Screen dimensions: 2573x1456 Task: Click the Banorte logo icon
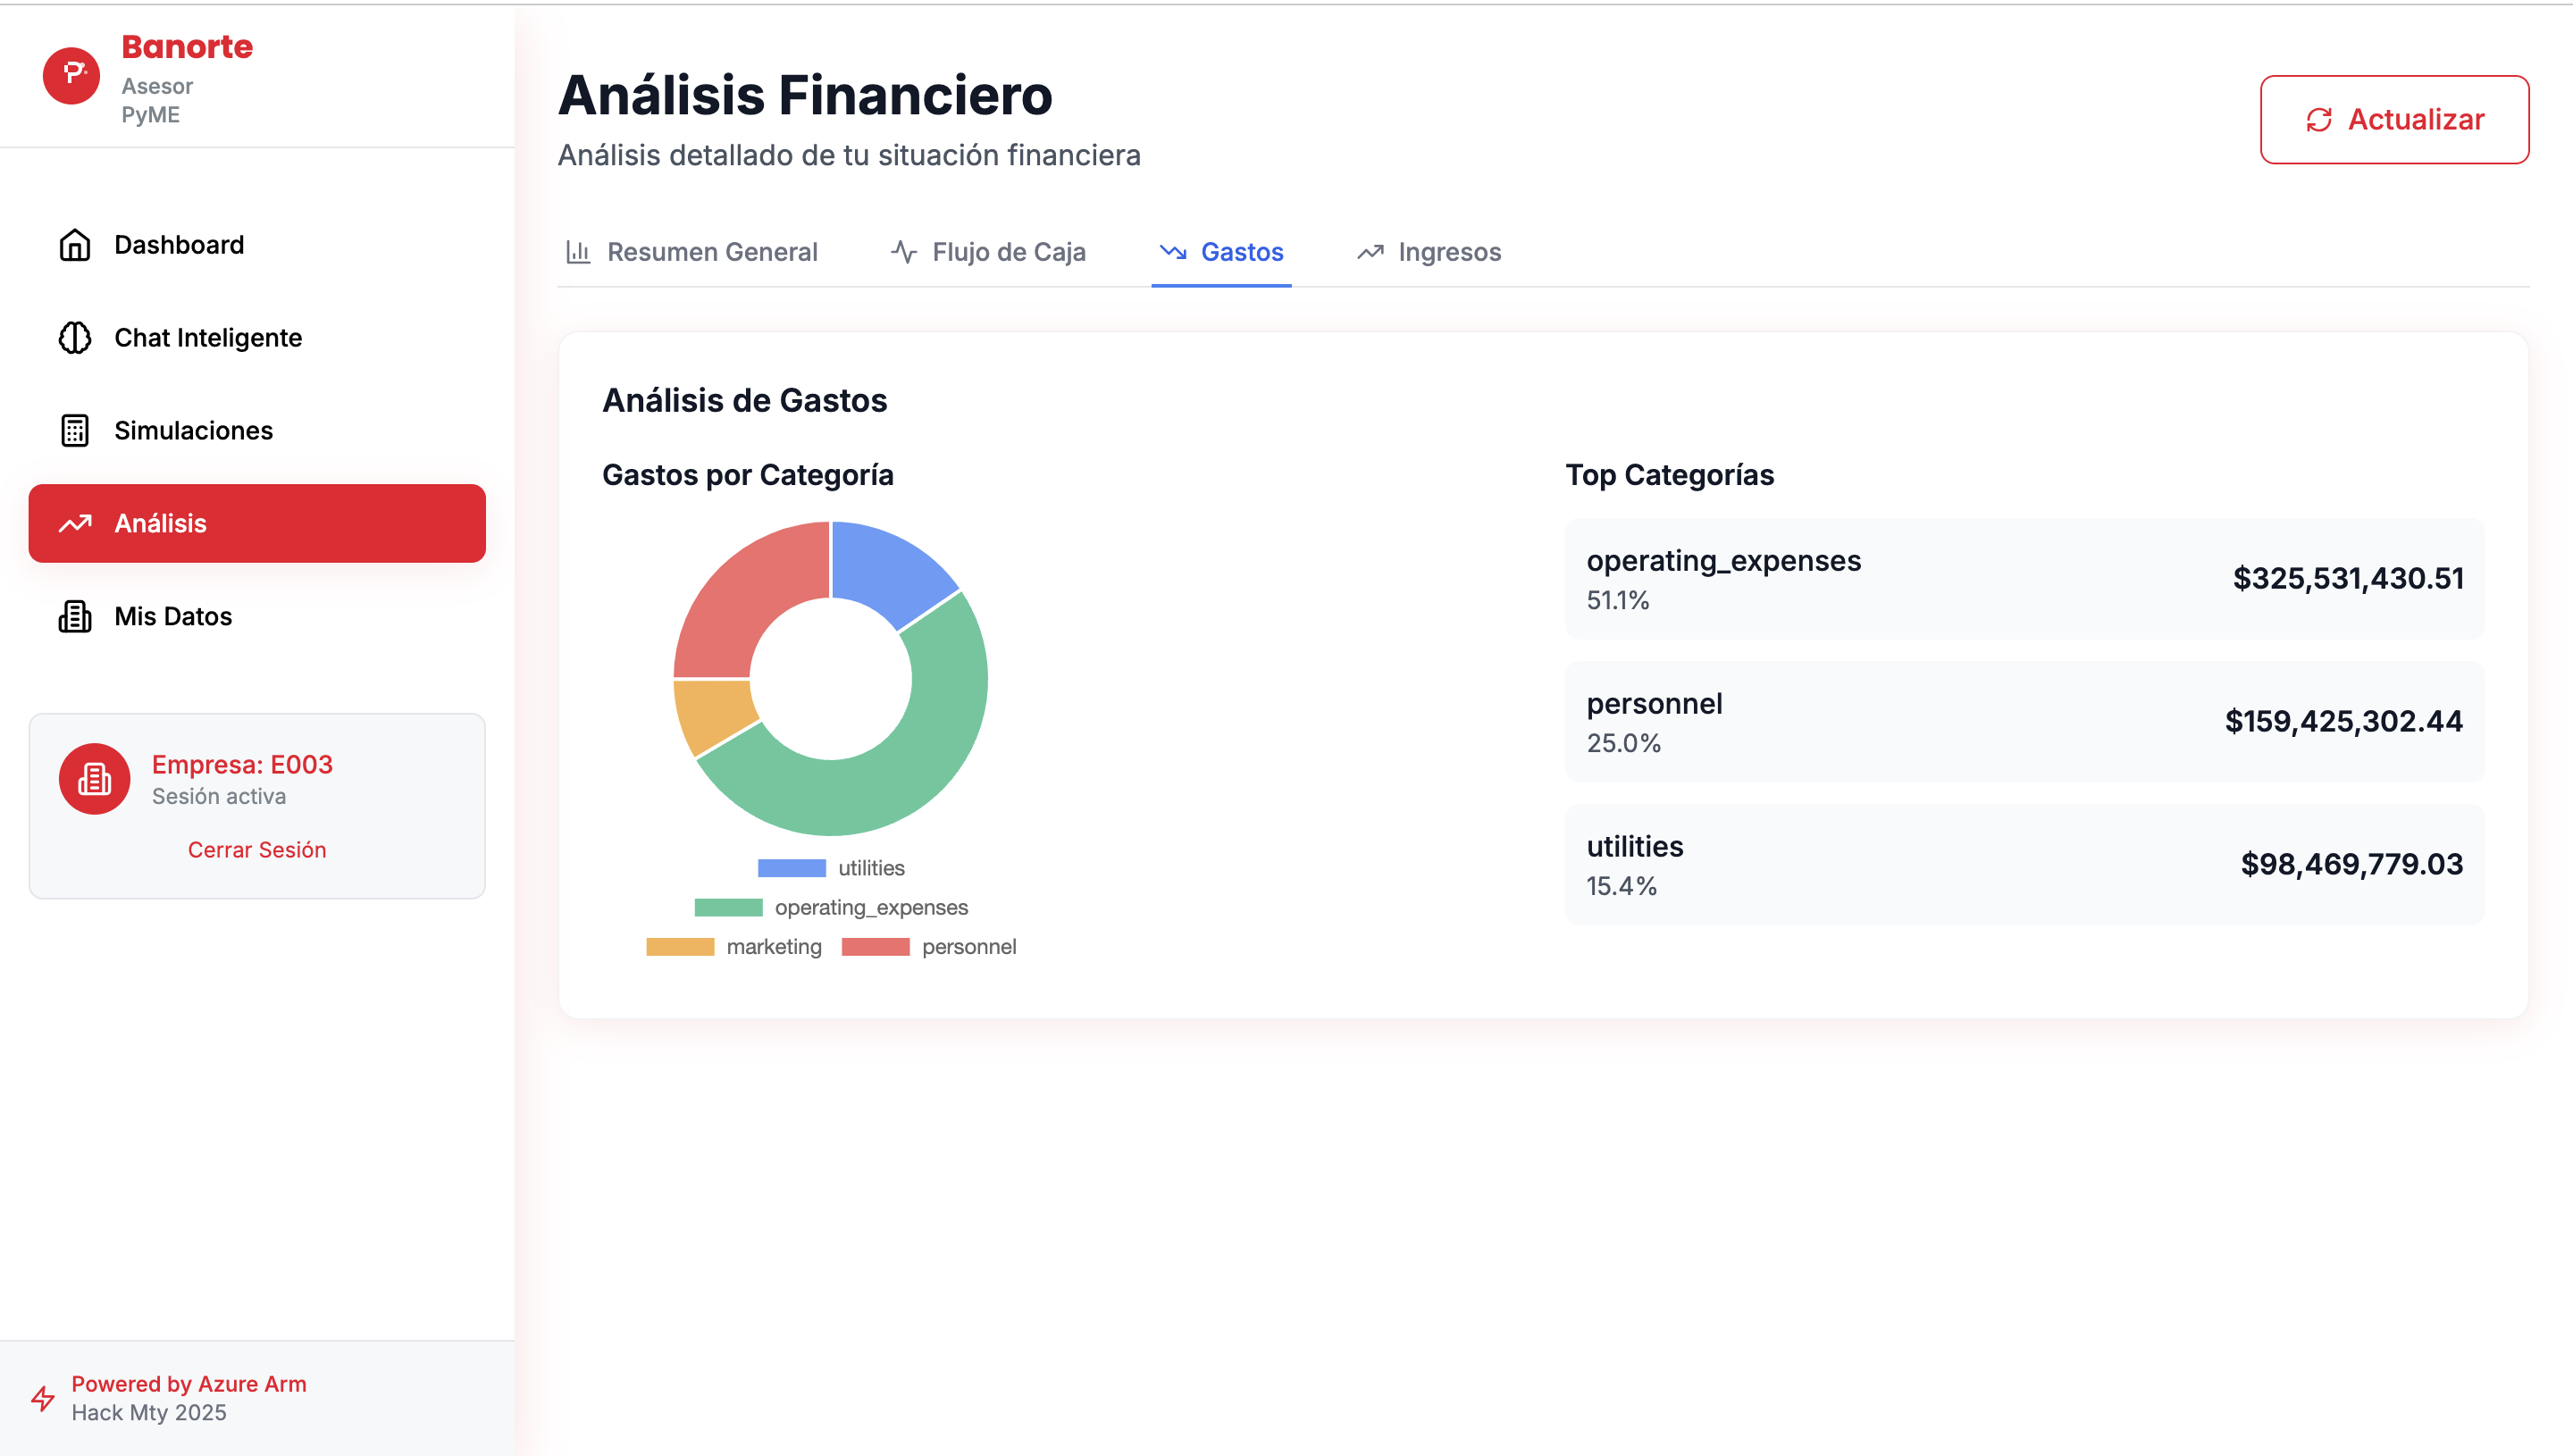click(x=71, y=75)
